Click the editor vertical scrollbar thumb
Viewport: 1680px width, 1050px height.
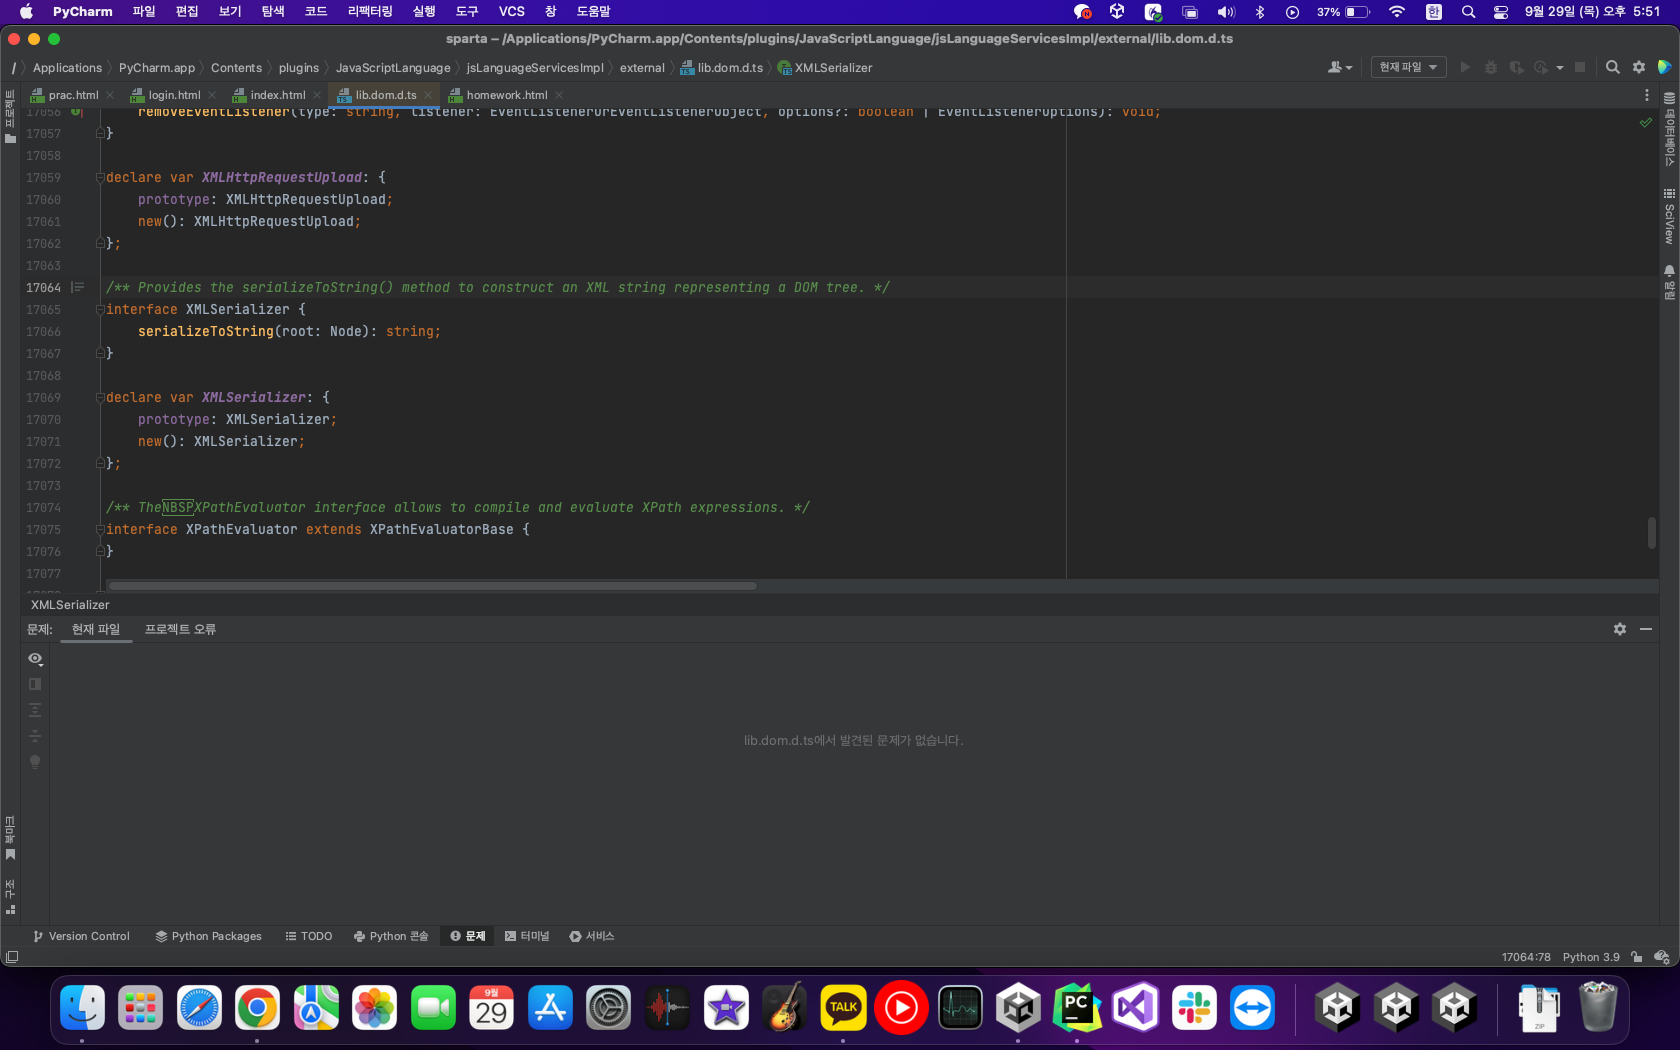[x=1652, y=532]
